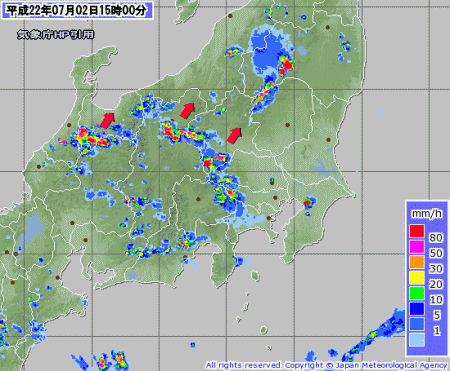450x371 pixels.
Task: Click the 気象庁HP引用 source text
Action: pos(56,35)
